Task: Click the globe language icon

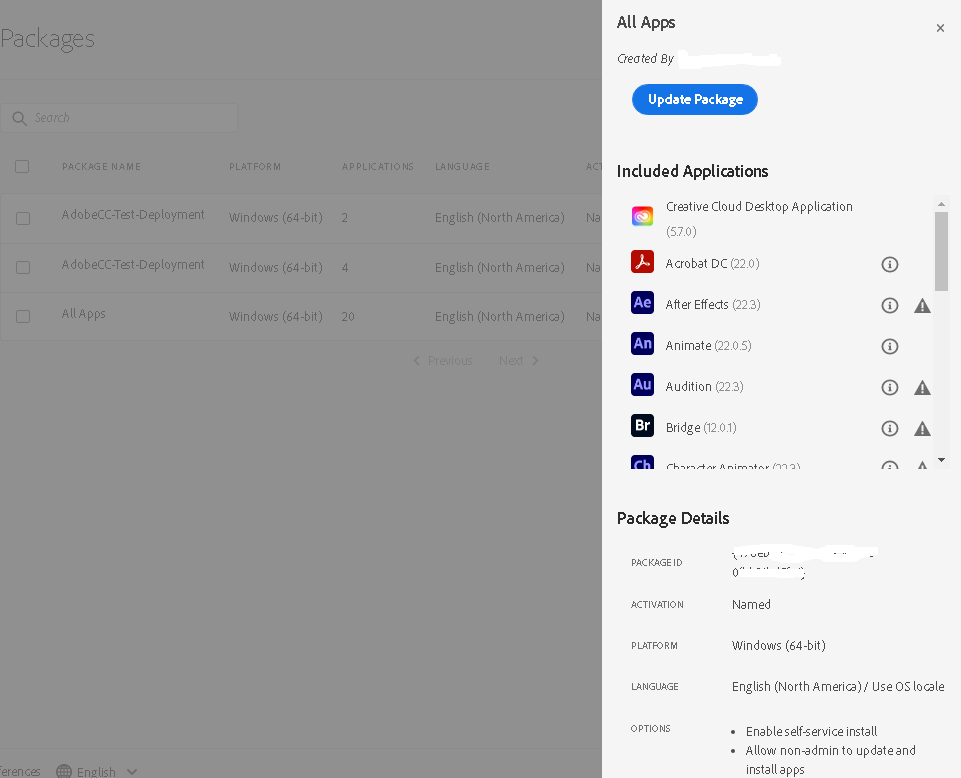Action: [x=64, y=771]
